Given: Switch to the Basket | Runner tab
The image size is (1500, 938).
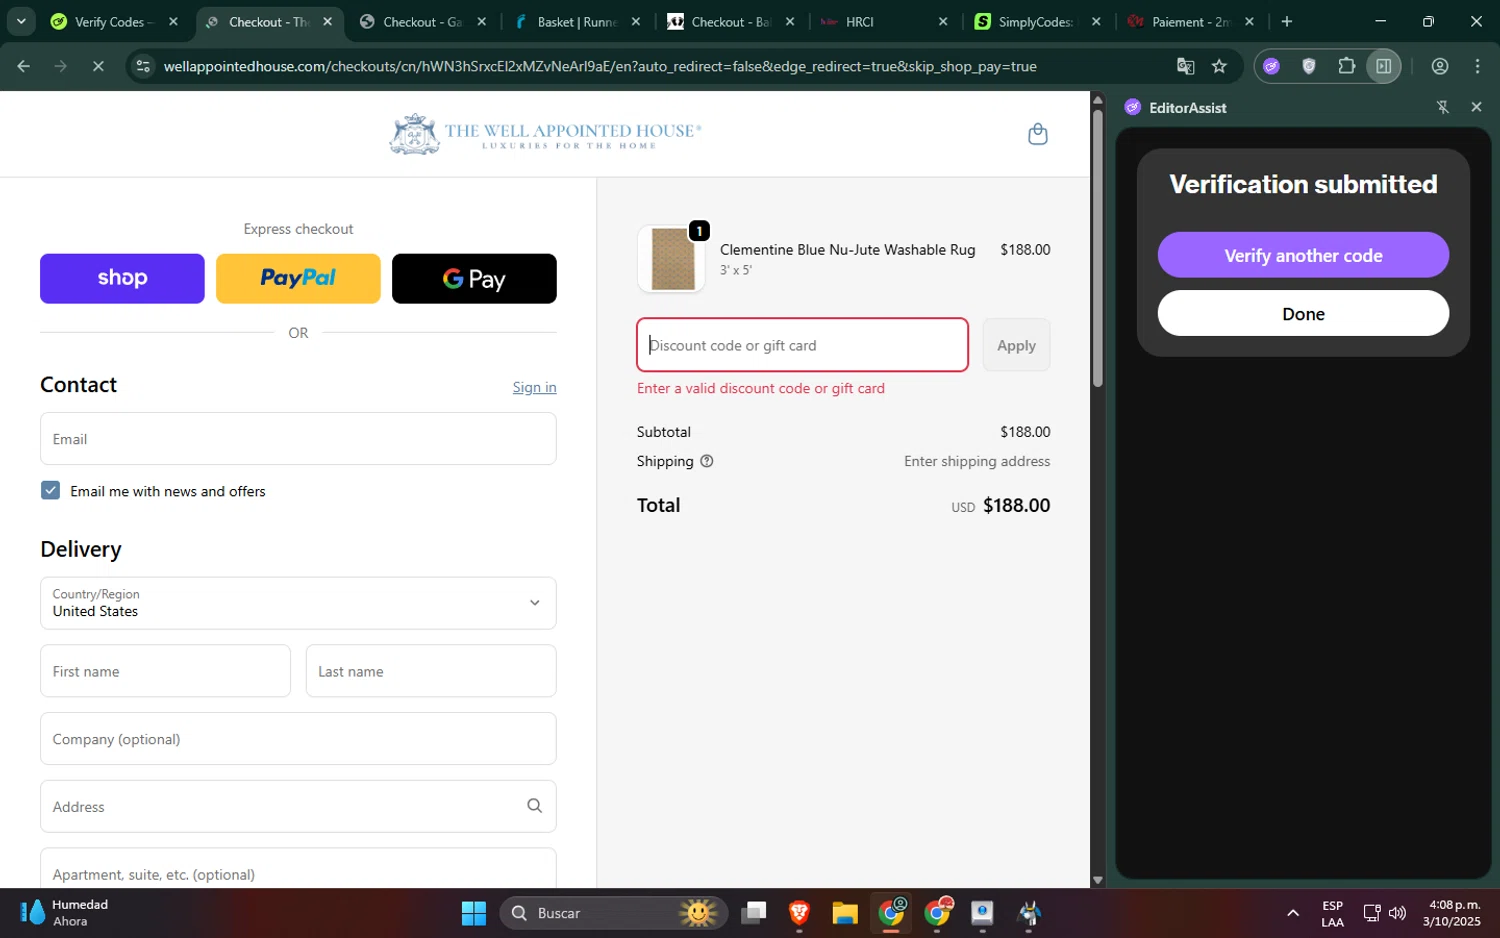Looking at the screenshot, I should (x=577, y=21).
